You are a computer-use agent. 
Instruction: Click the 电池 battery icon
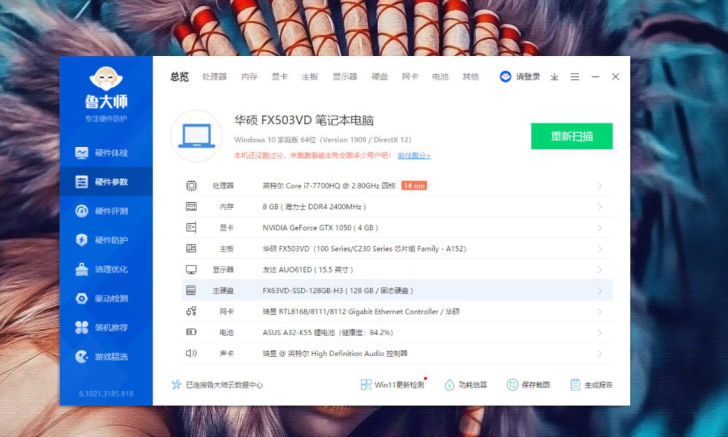(x=191, y=332)
